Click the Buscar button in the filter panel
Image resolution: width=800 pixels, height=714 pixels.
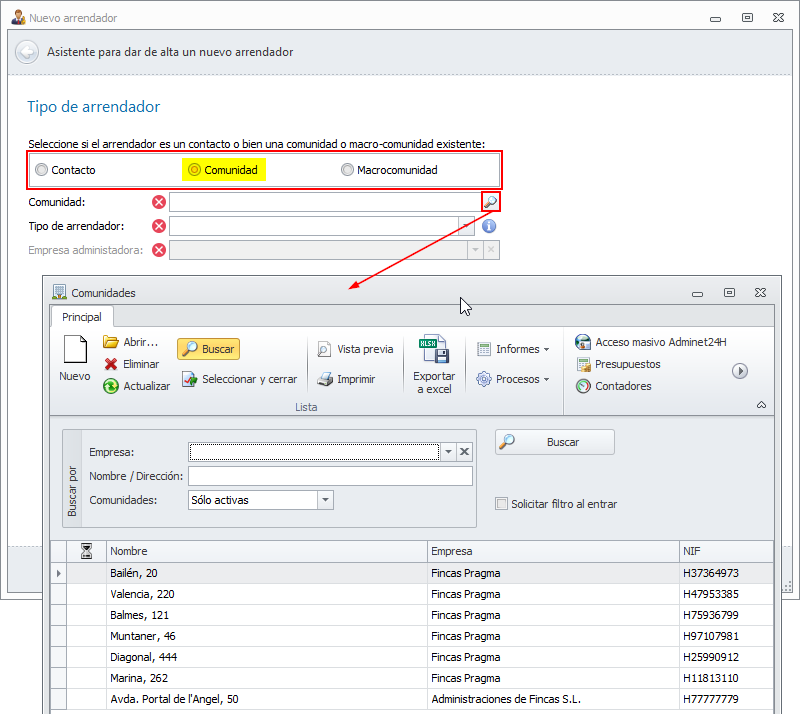tap(555, 442)
